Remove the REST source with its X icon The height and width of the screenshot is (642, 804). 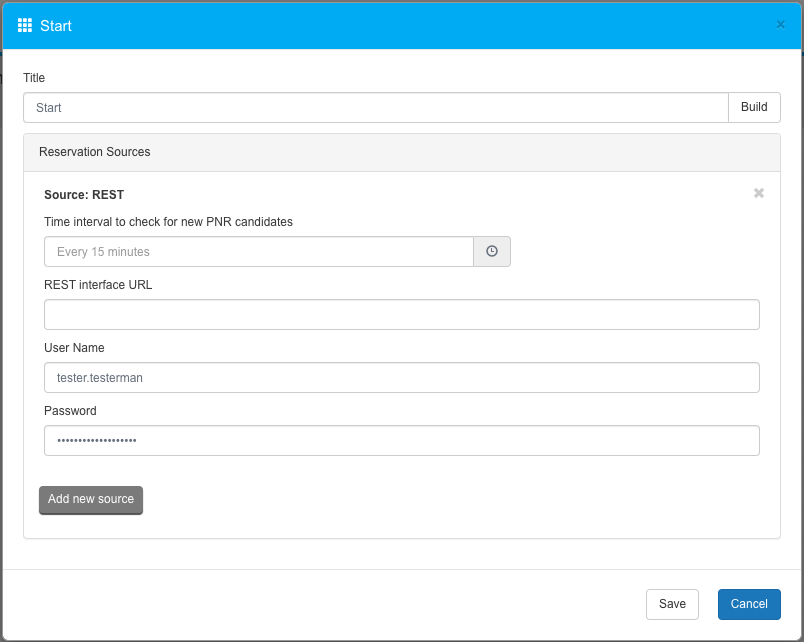tap(759, 193)
